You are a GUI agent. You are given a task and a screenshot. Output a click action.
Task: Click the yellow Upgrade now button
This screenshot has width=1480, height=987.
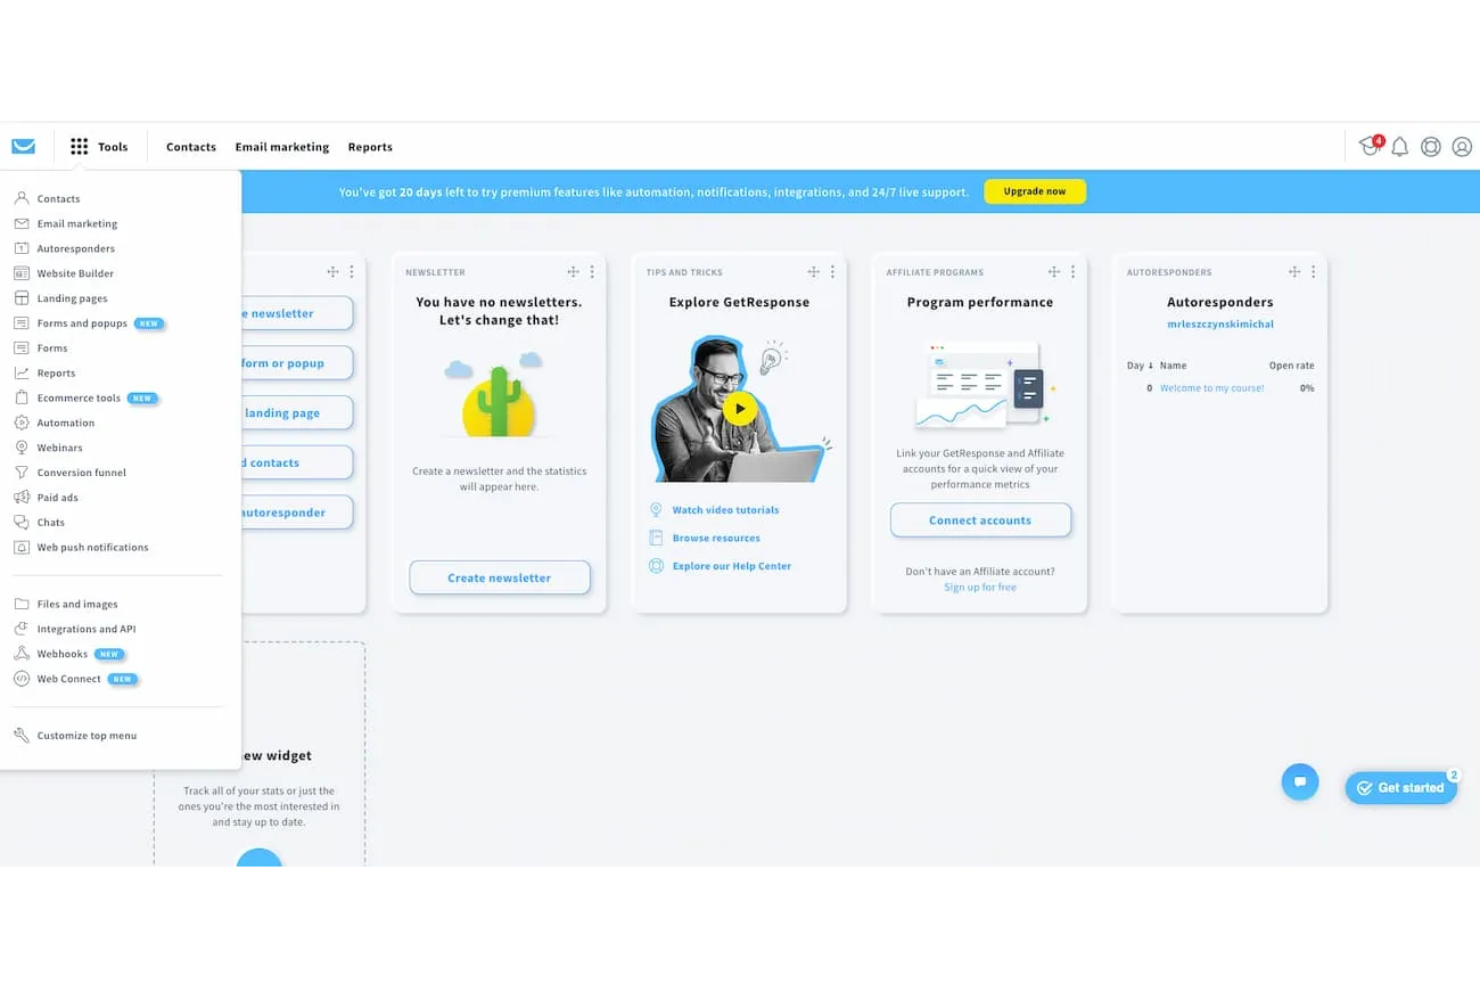(1035, 191)
